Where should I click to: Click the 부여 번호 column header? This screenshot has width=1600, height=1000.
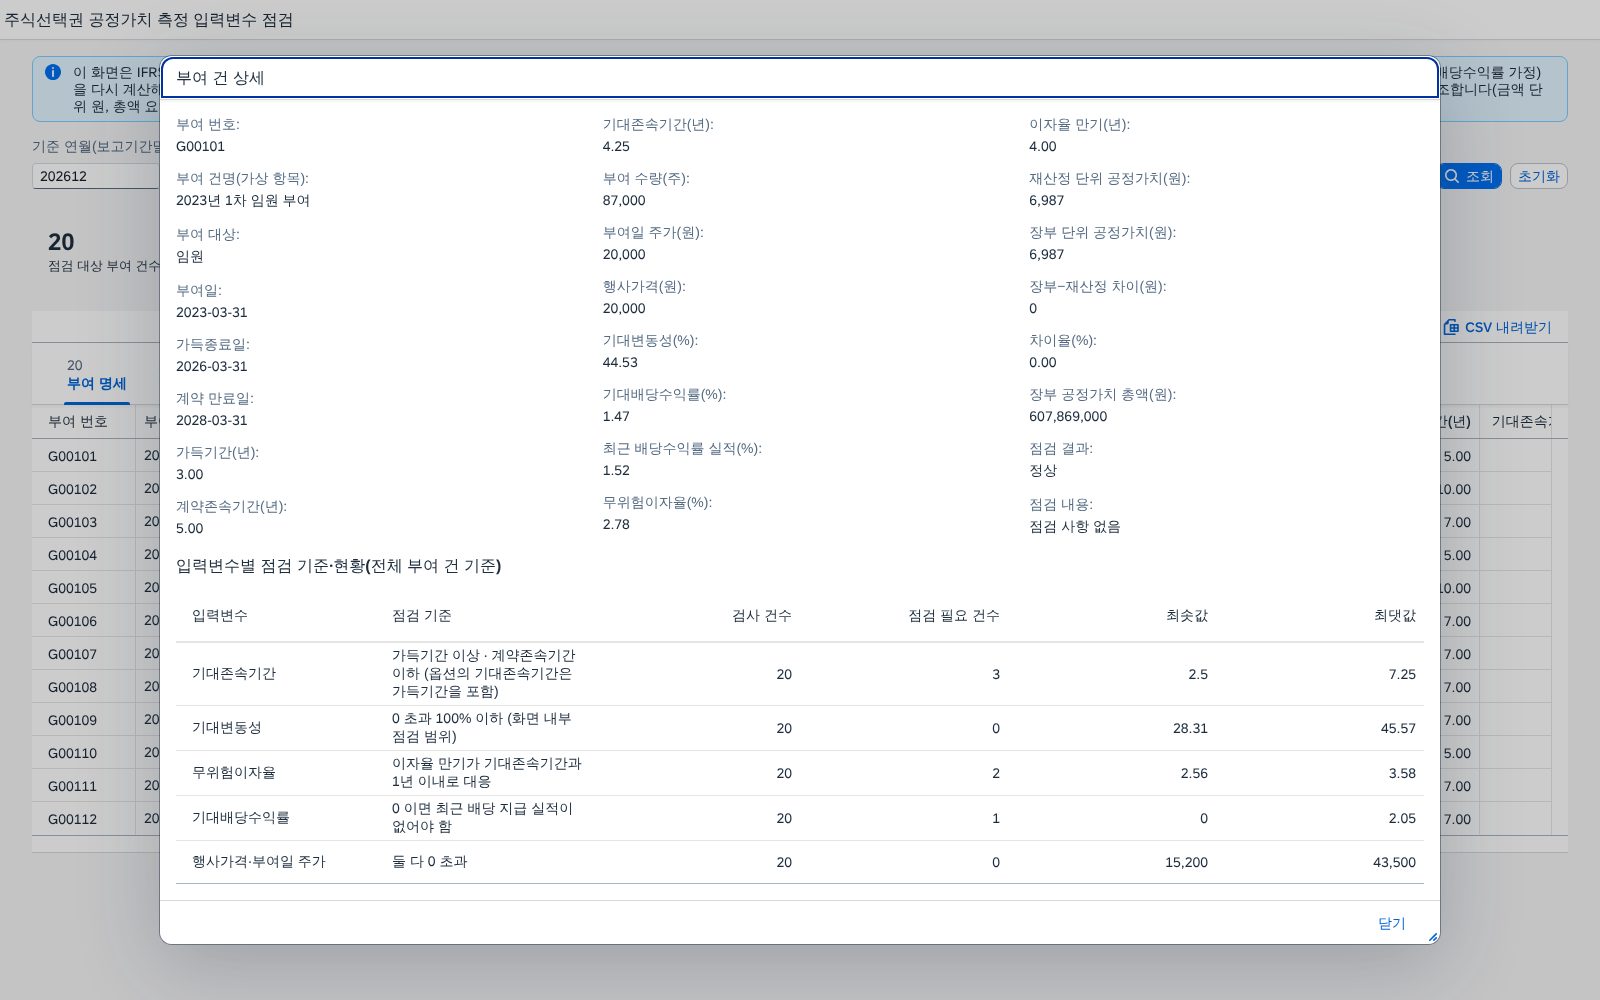tap(78, 421)
